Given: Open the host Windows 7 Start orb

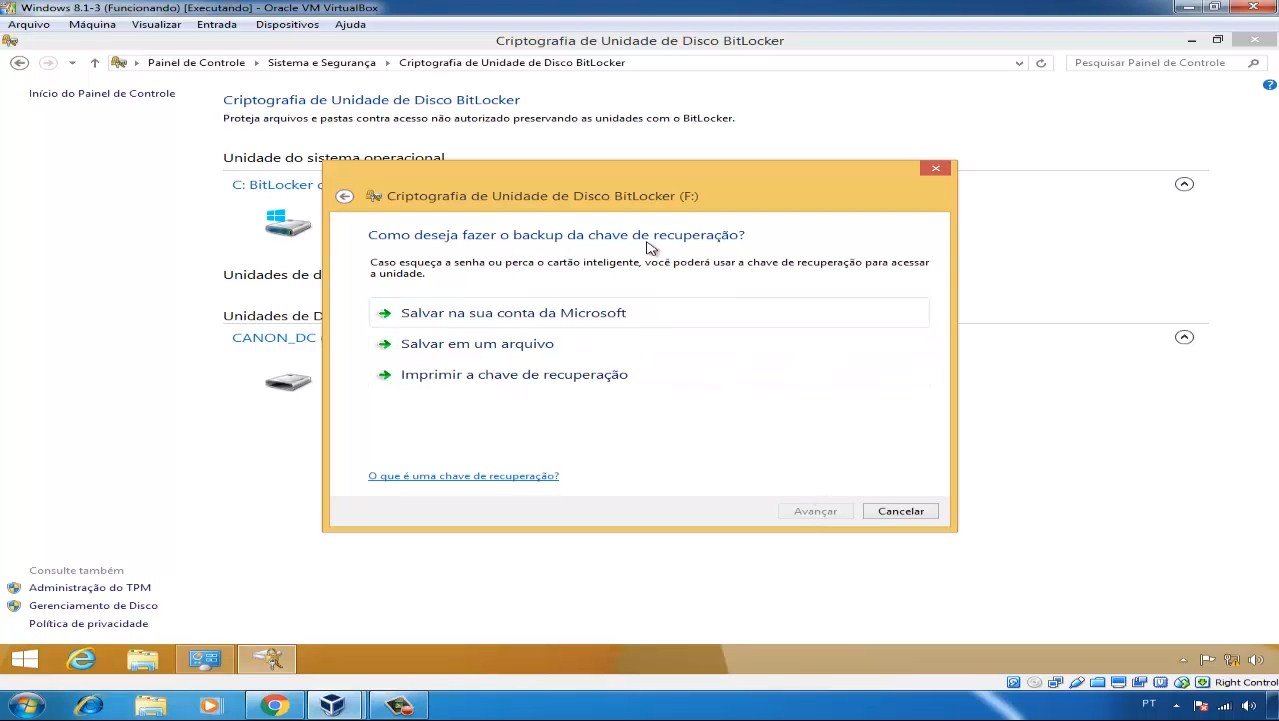Looking at the screenshot, I should coord(26,706).
